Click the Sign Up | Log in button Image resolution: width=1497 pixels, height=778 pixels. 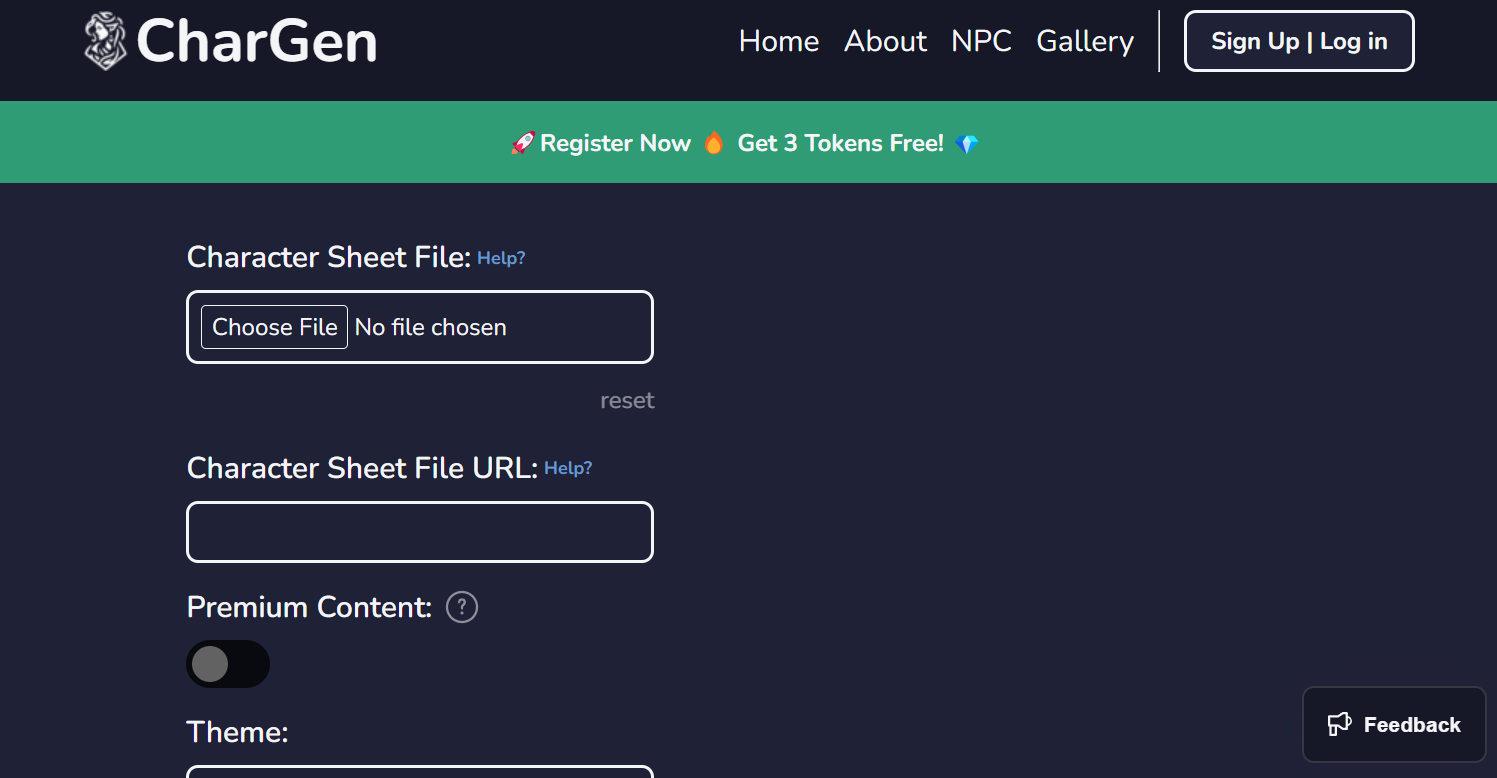(x=1298, y=41)
